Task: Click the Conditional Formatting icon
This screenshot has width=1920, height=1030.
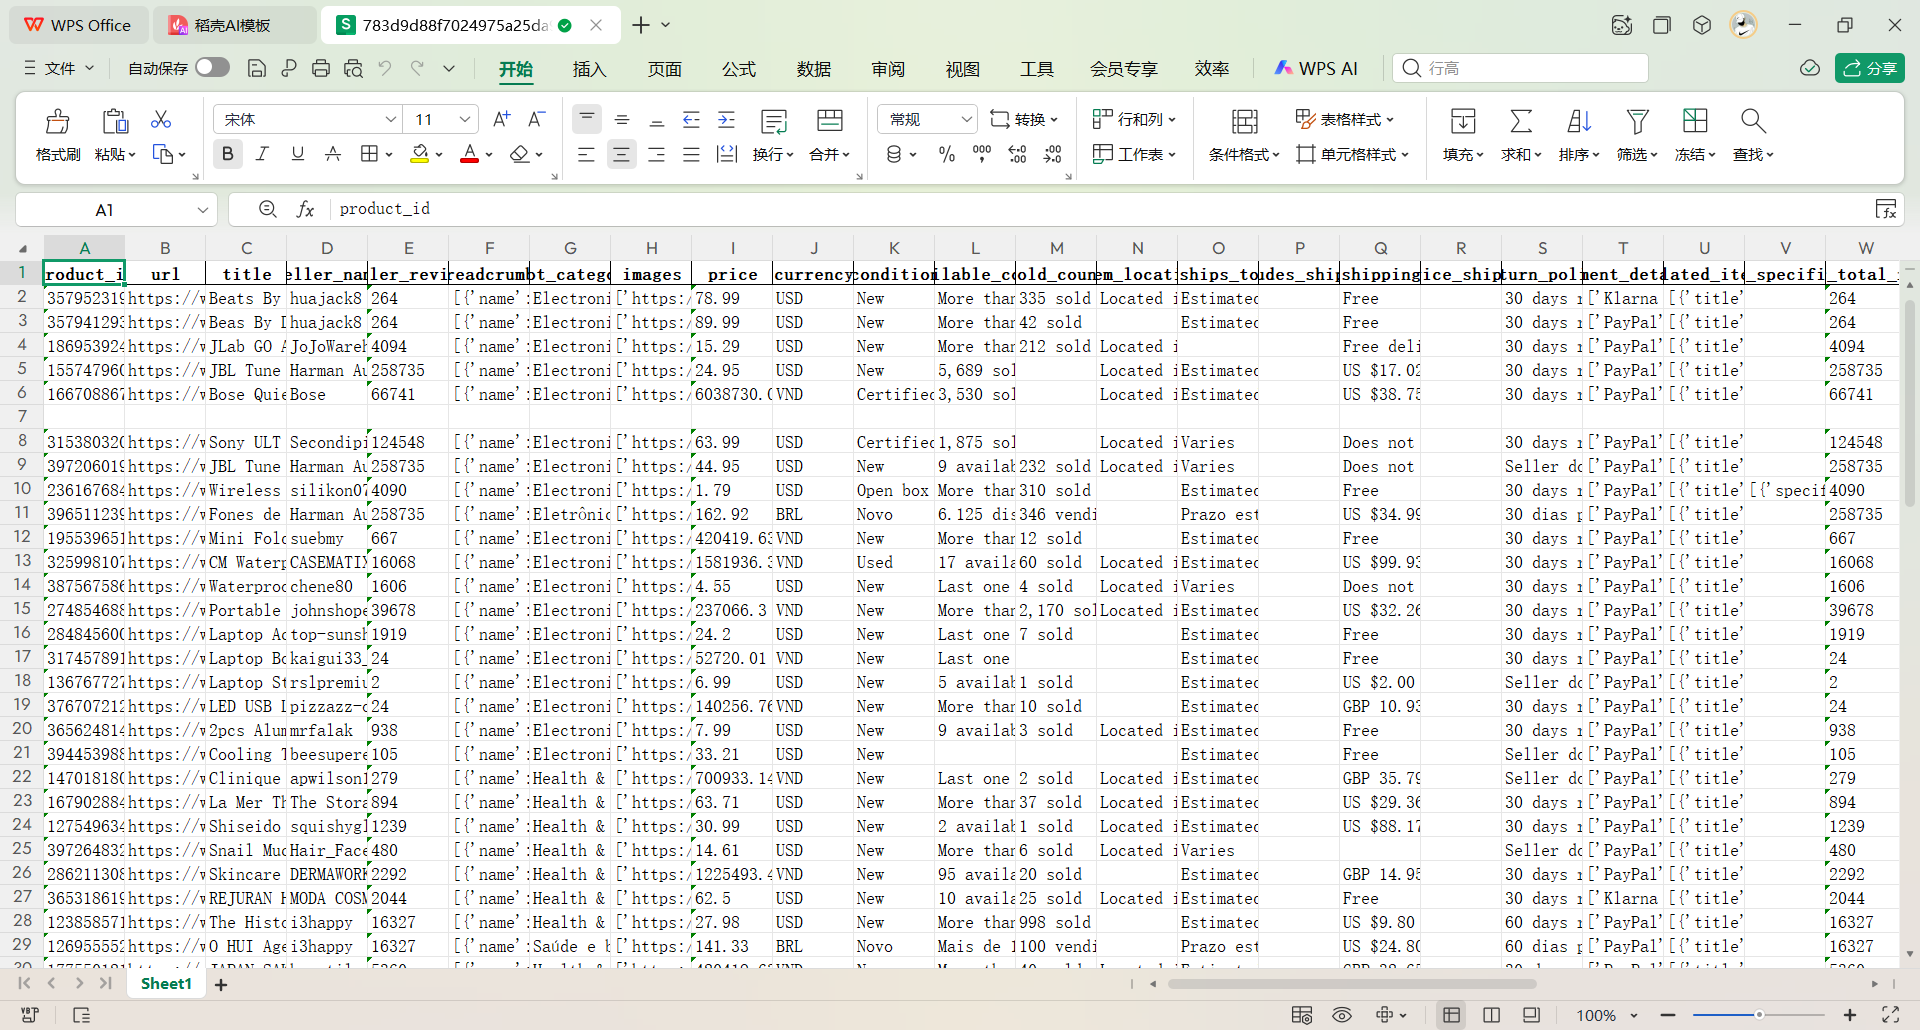Action: (x=1244, y=122)
